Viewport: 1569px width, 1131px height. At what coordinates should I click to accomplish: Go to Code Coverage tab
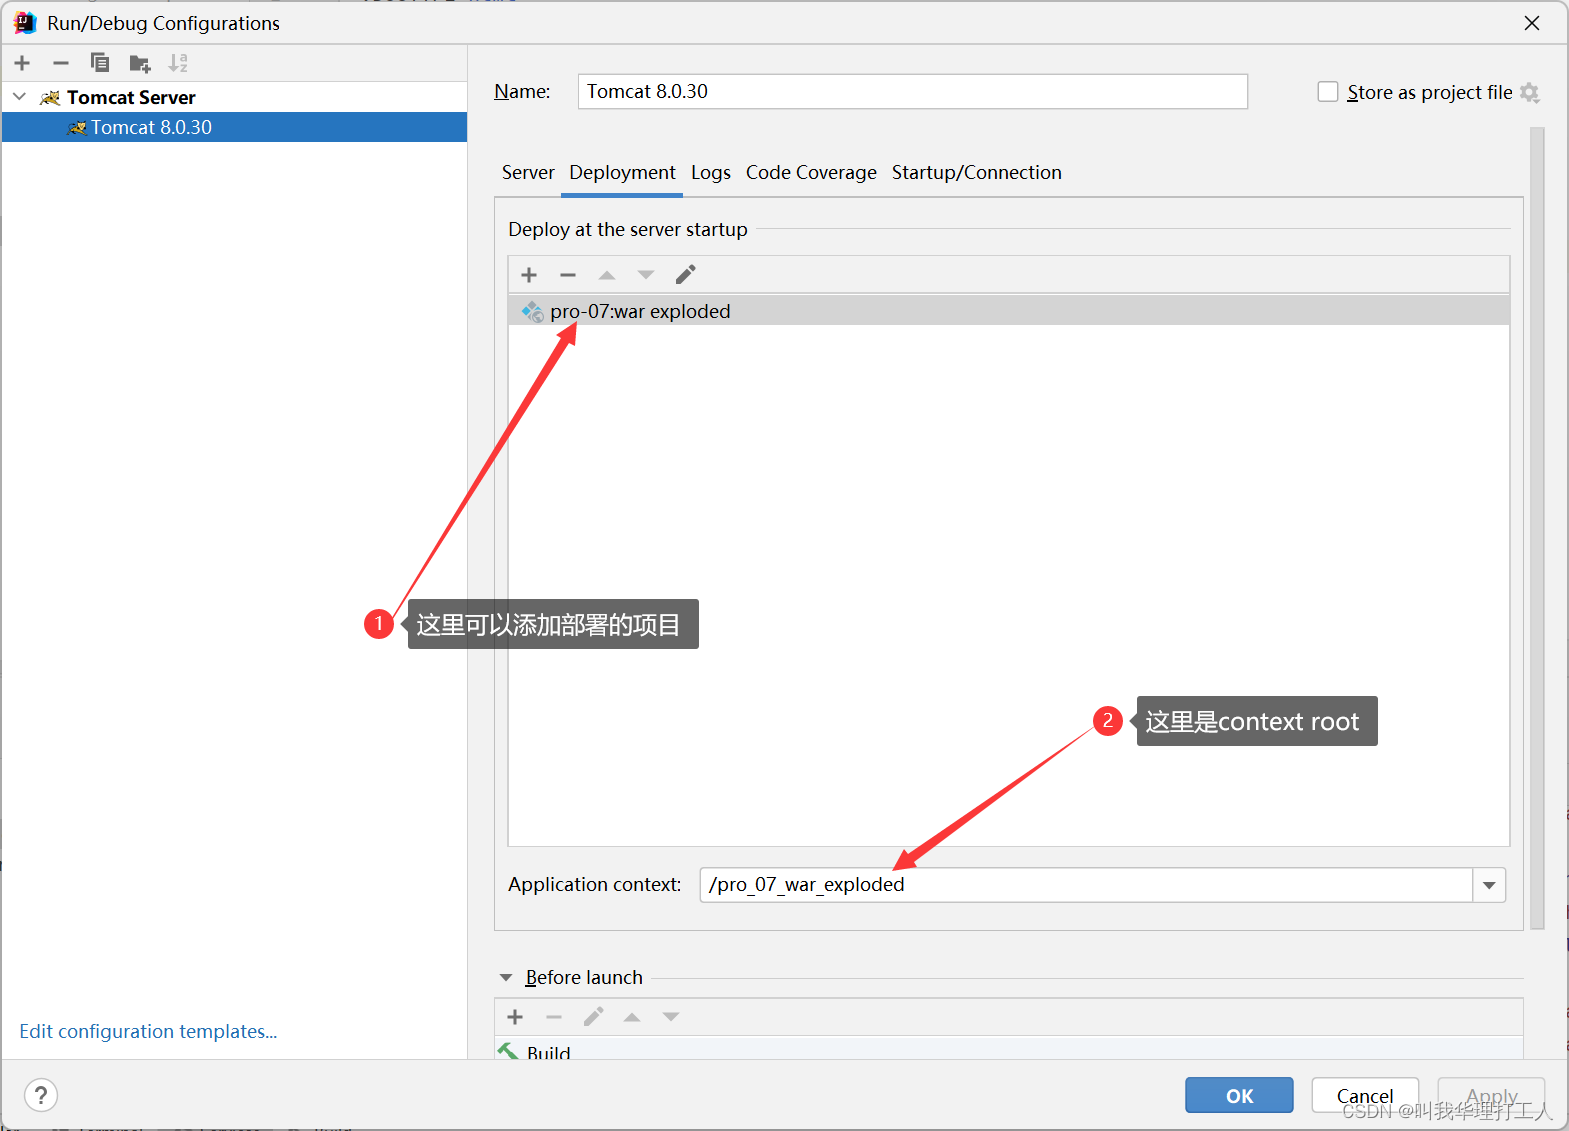click(811, 172)
